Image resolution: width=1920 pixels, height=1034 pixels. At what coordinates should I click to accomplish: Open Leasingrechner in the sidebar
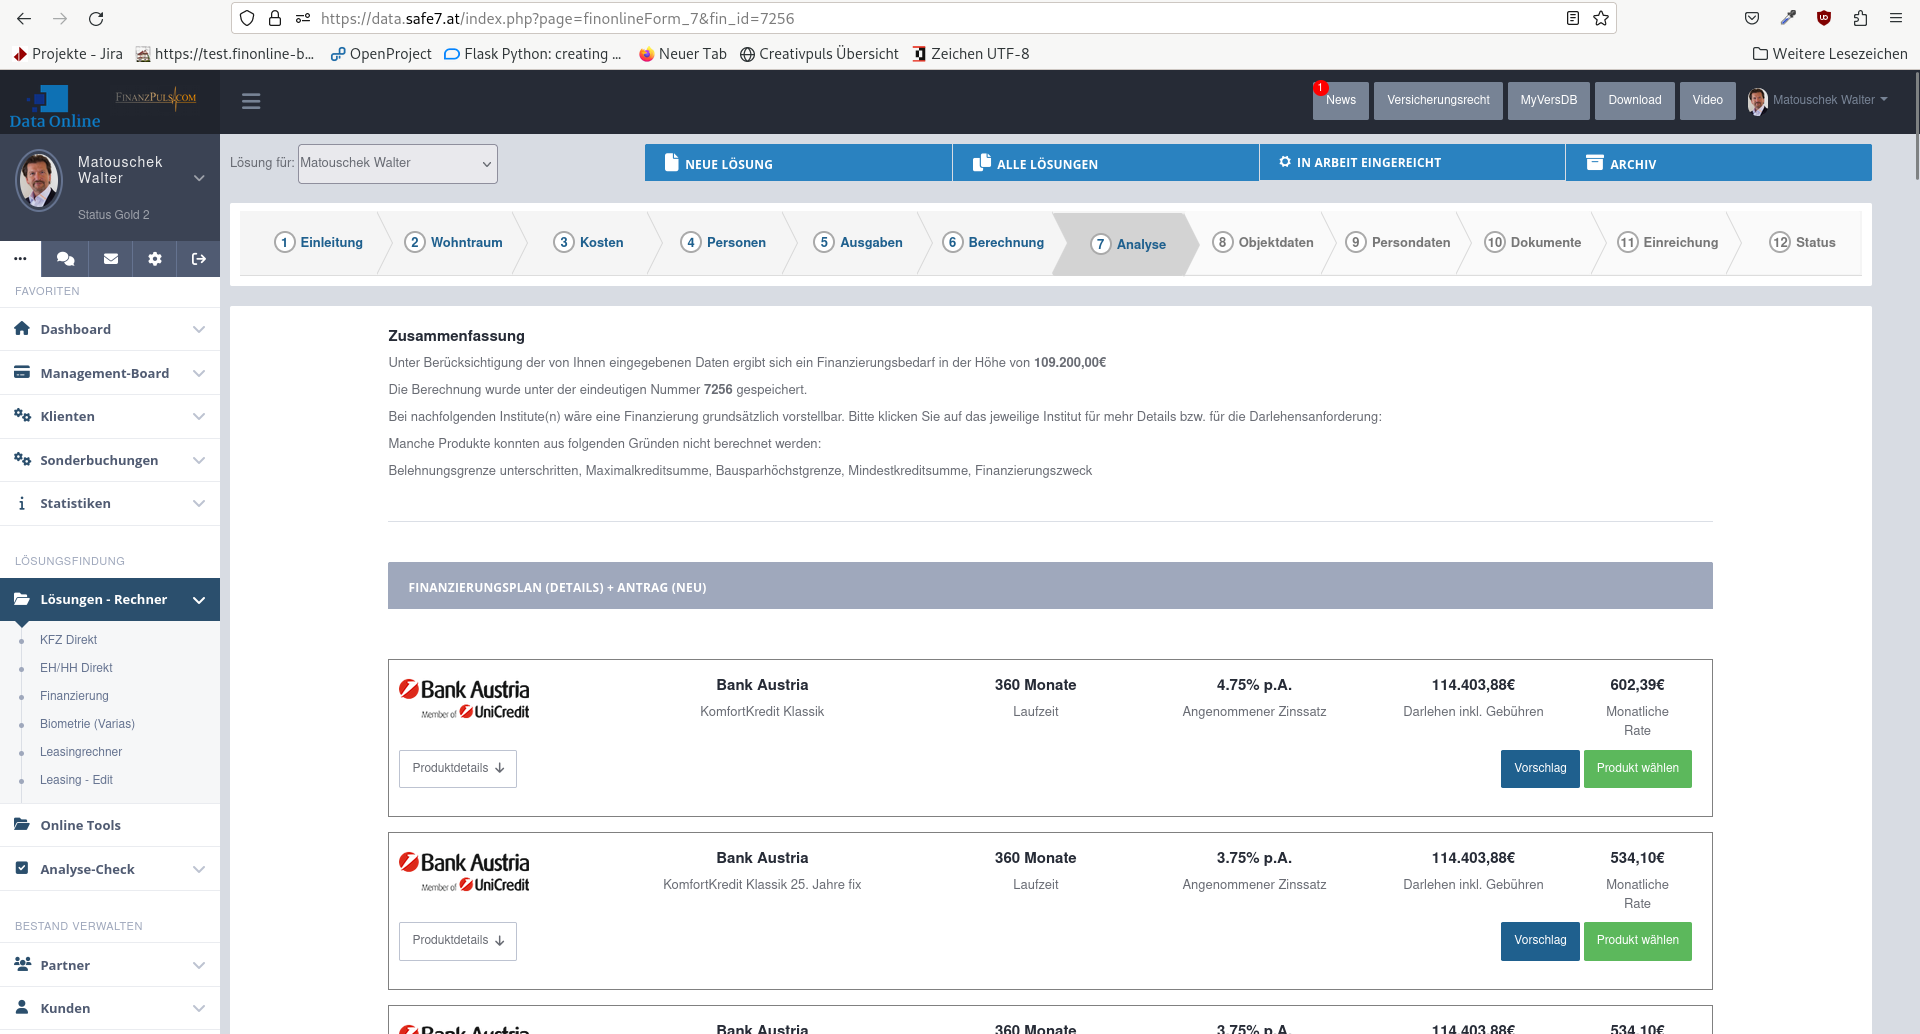pos(81,752)
